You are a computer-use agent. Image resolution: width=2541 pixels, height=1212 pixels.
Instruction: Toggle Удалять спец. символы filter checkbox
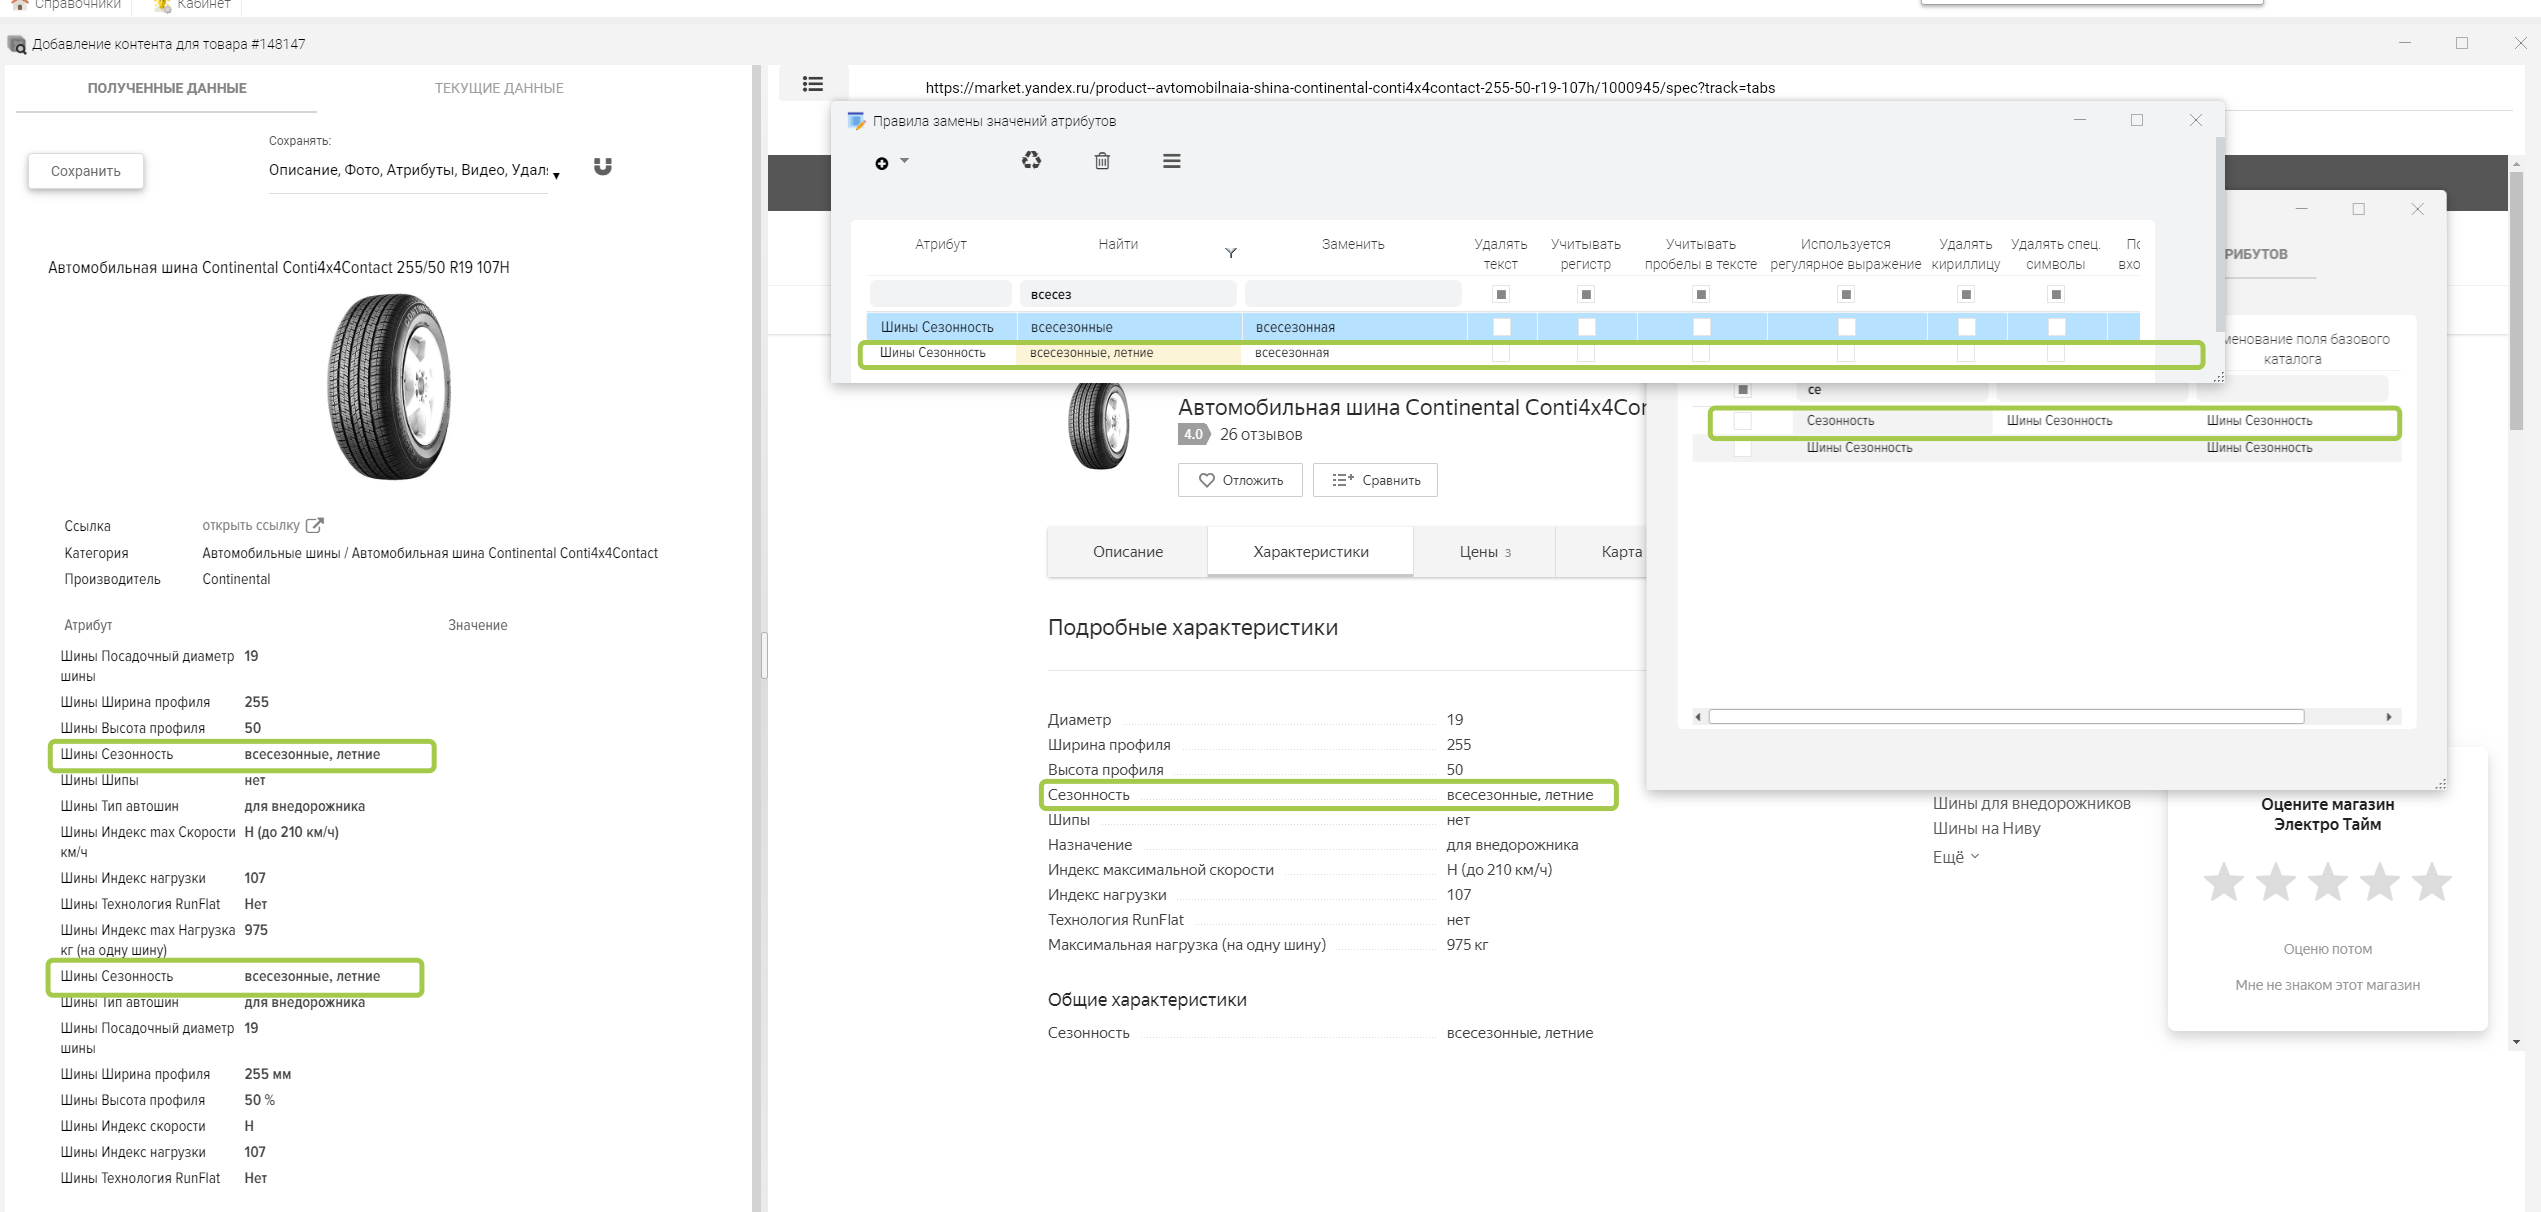[x=2056, y=294]
